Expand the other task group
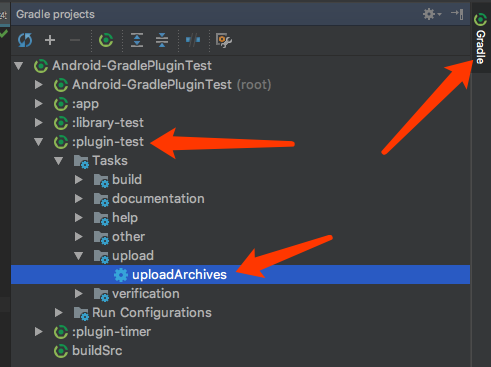The width and height of the screenshot is (491, 367). pyautogui.click(x=79, y=237)
